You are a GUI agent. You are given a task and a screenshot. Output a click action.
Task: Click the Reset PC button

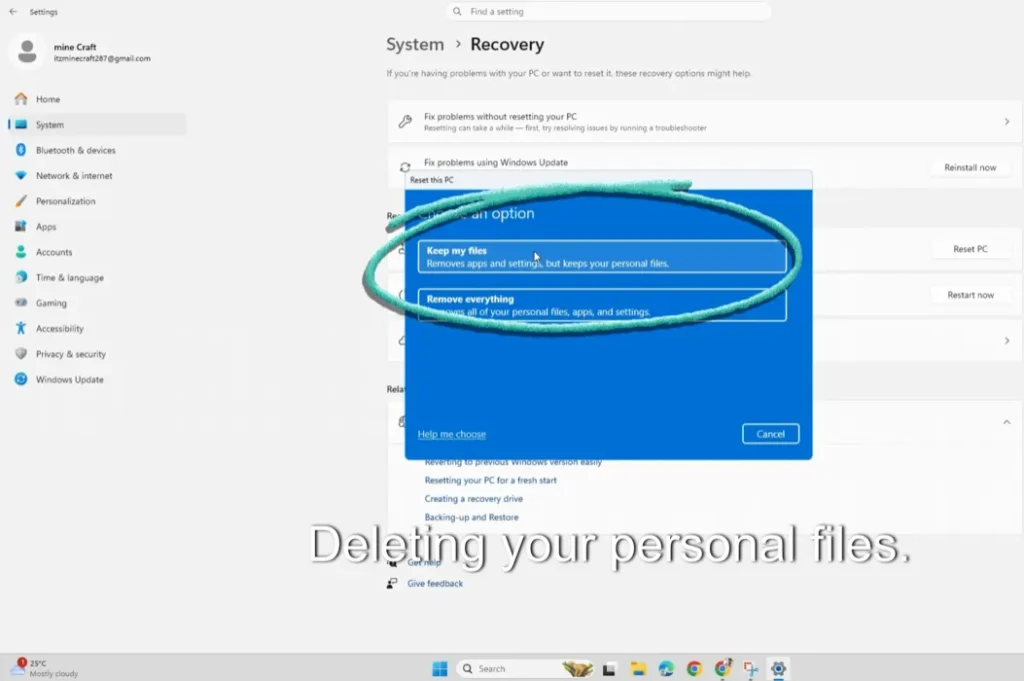click(970, 249)
